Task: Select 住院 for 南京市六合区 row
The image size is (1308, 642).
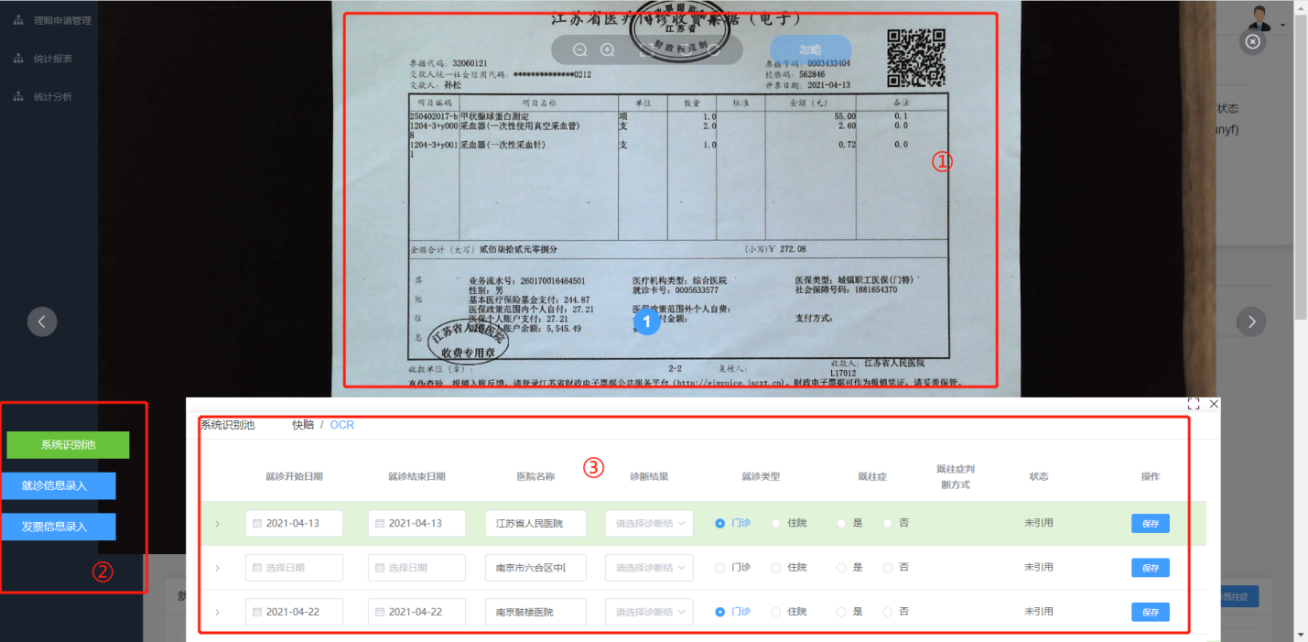Action: click(x=776, y=567)
